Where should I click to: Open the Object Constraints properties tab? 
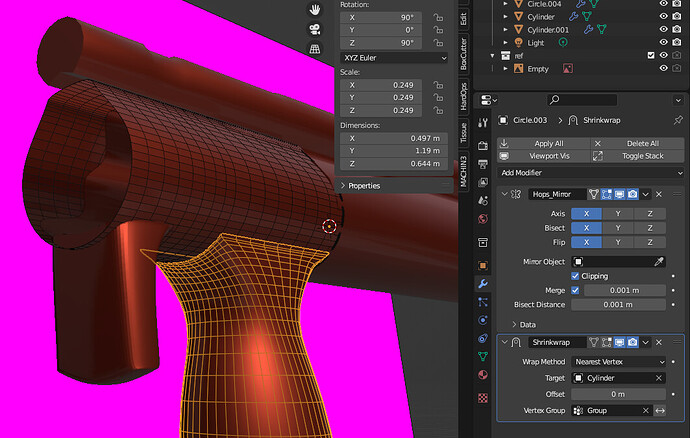[x=483, y=338]
